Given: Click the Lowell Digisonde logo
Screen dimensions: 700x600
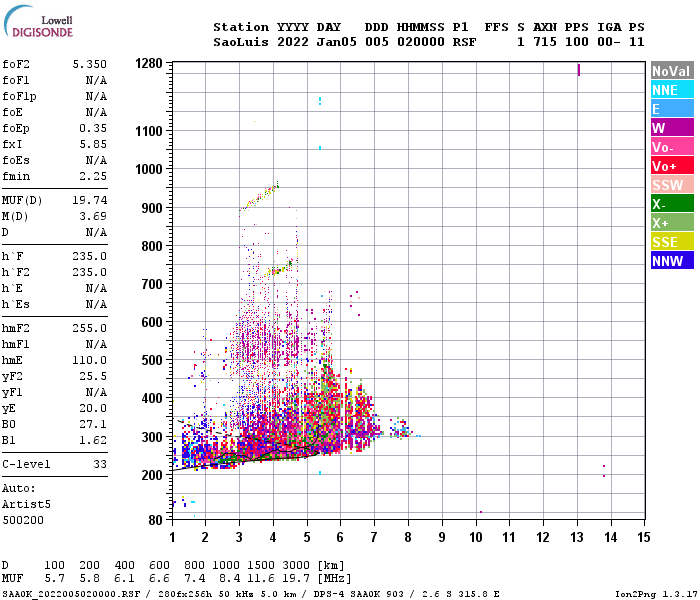Looking at the screenshot, I should pyautogui.click(x=38, y=21).
